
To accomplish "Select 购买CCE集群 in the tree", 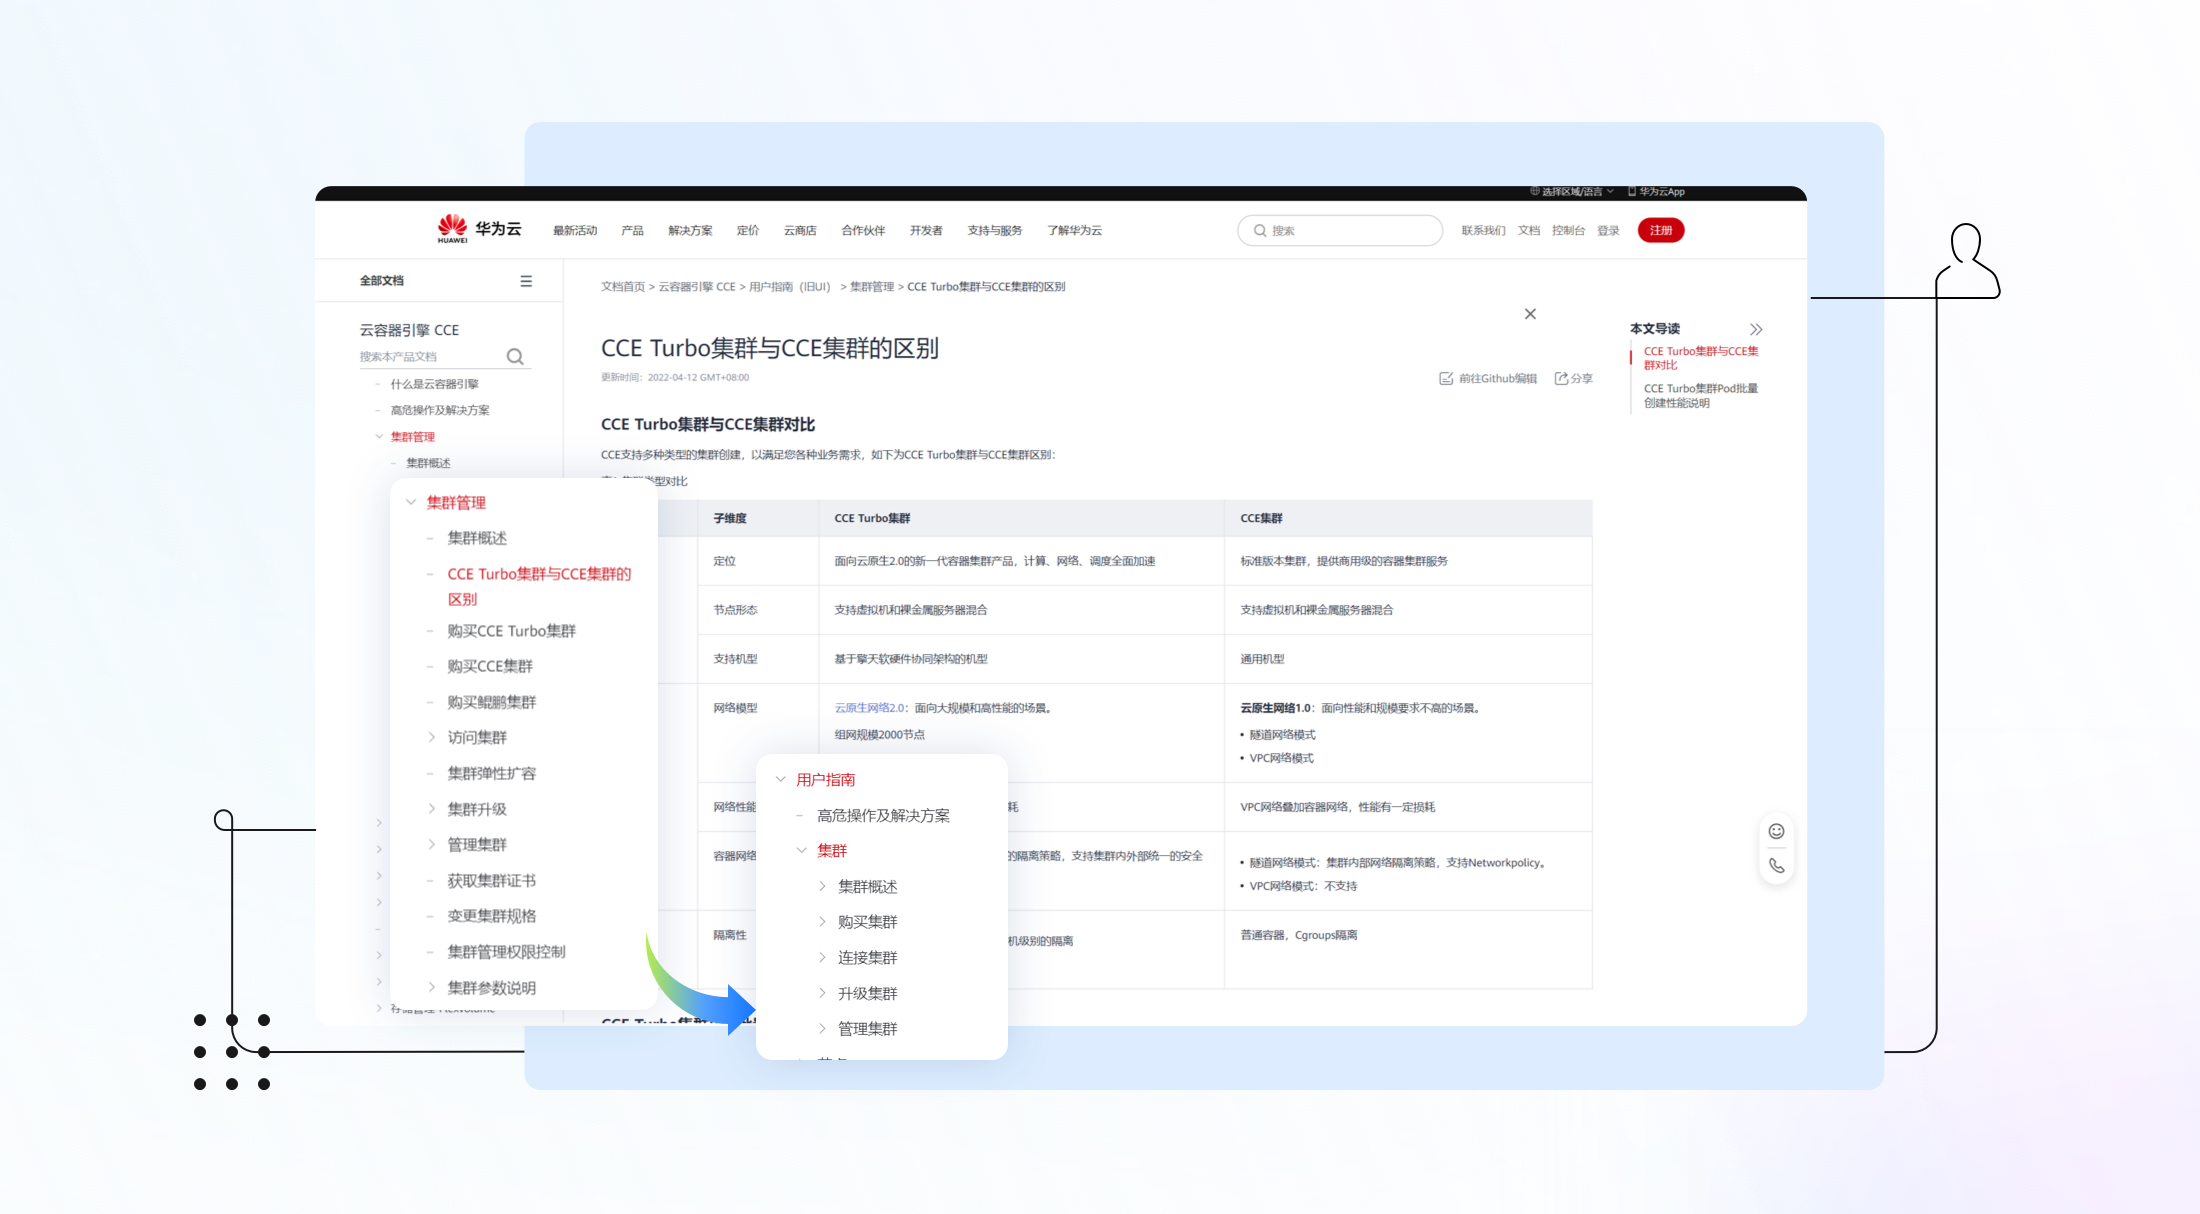I will (x=490, y=666).
